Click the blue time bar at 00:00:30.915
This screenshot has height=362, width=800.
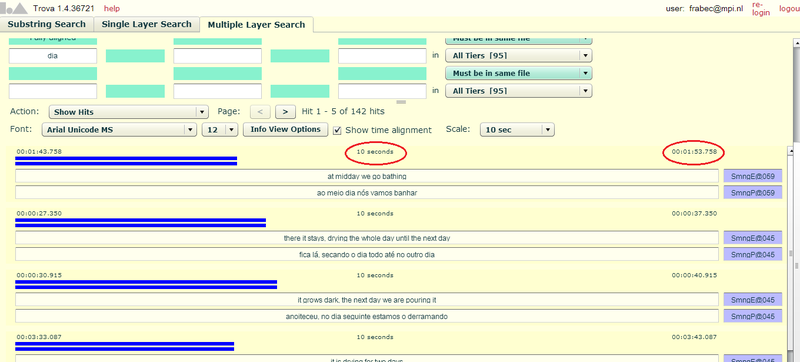click(146, 285)
